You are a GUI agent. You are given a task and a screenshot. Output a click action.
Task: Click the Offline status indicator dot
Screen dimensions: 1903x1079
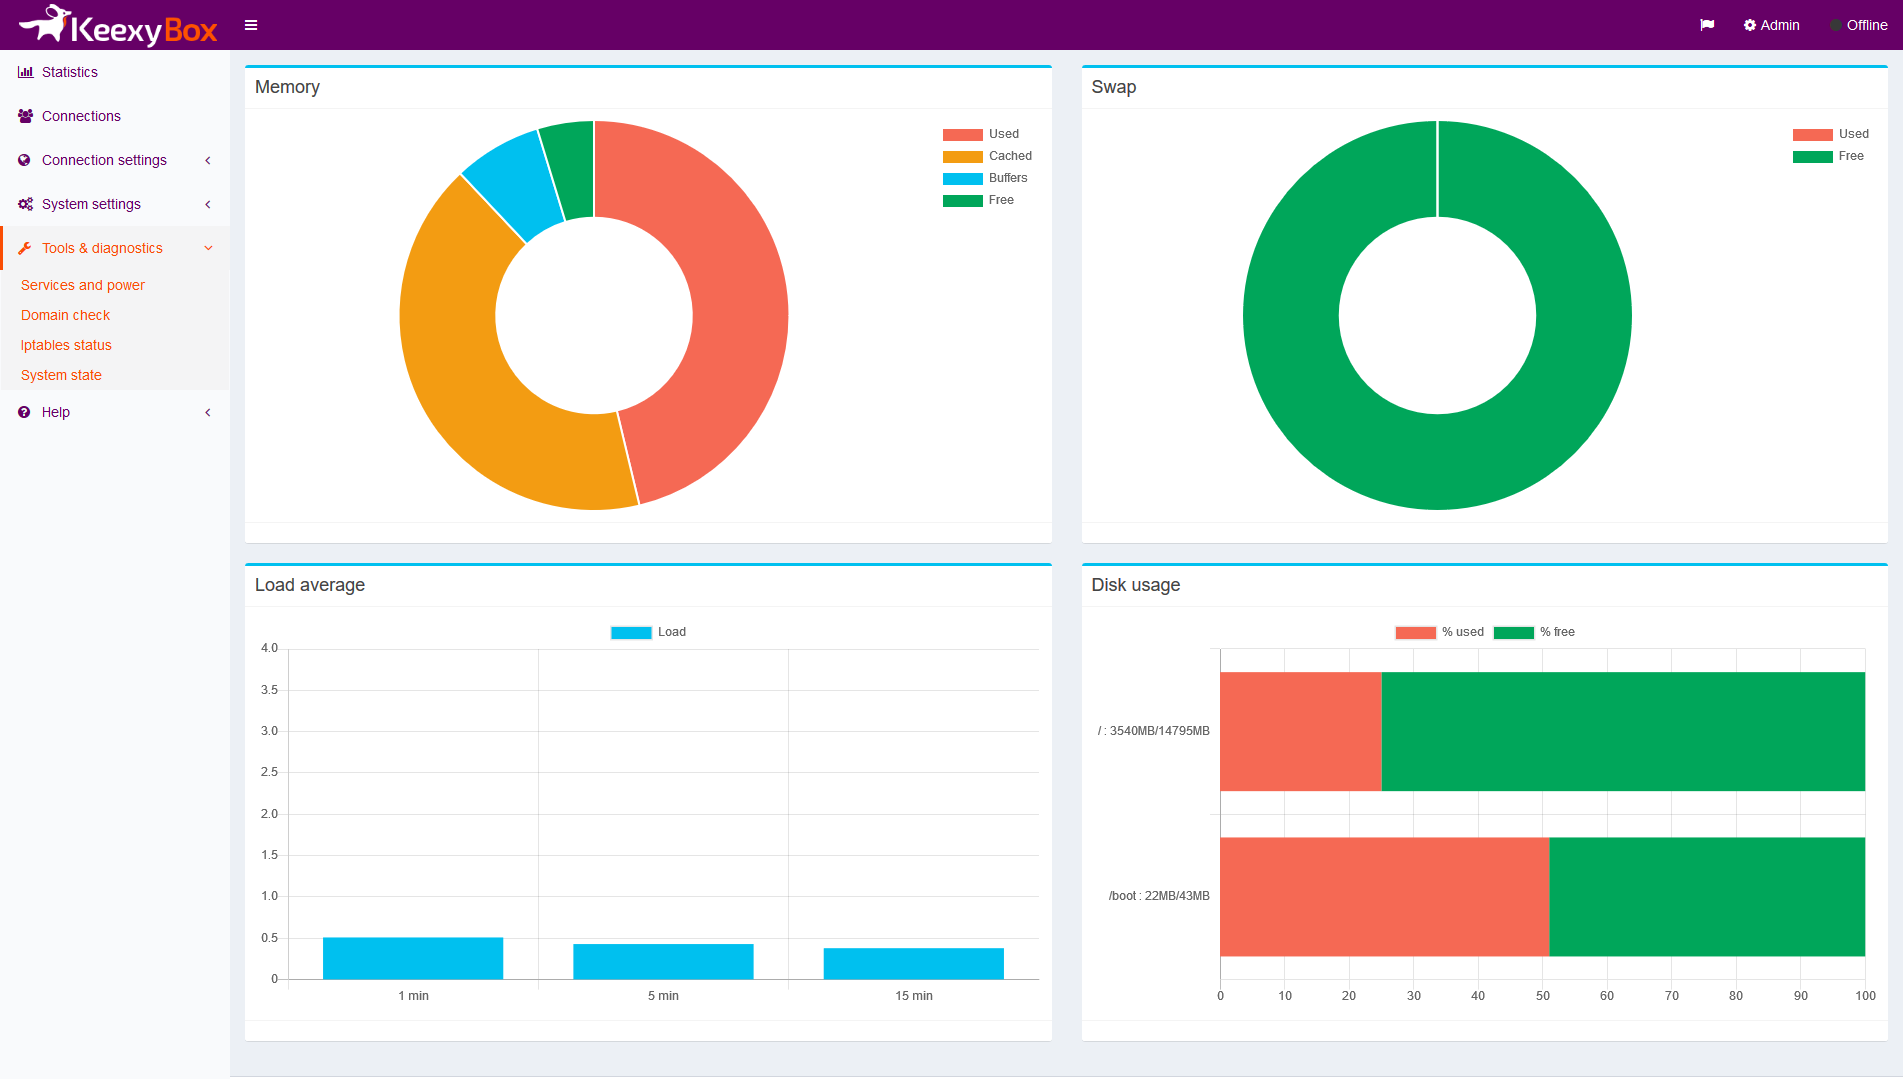1836,25
